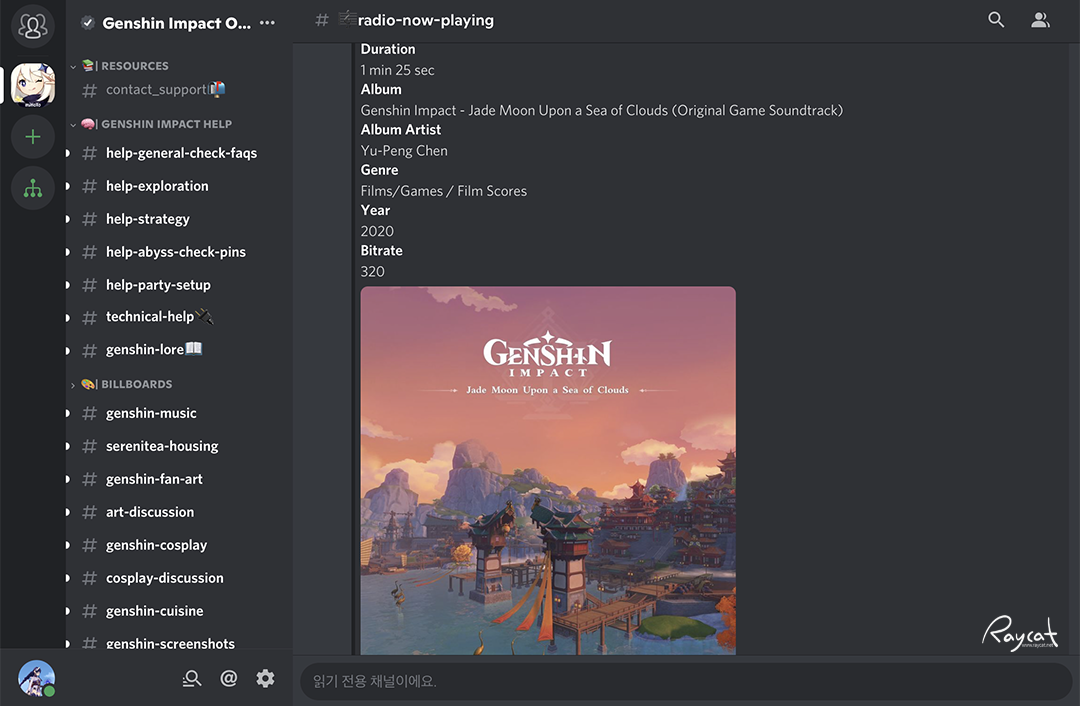This screenshot has width=1080, height=706.
Task: Expand threads arrow for help-party-setup
Action: point(68,285)
